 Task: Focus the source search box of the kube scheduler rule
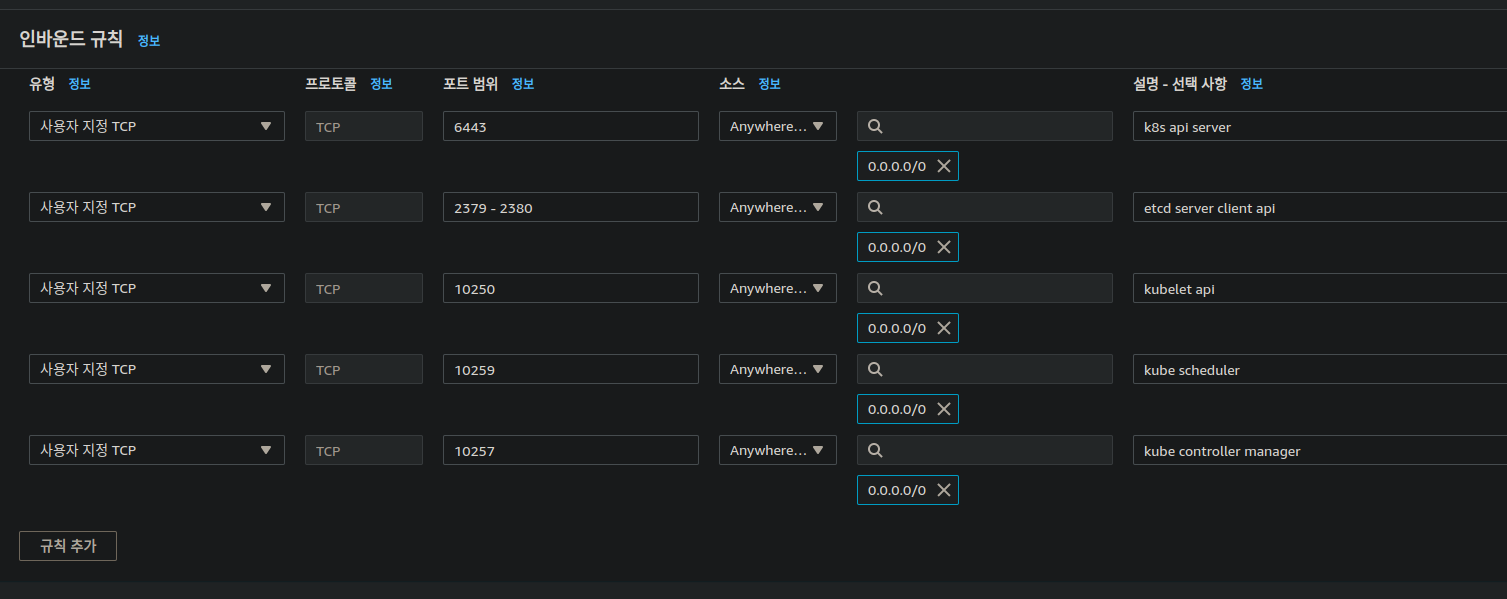[985, 369]
